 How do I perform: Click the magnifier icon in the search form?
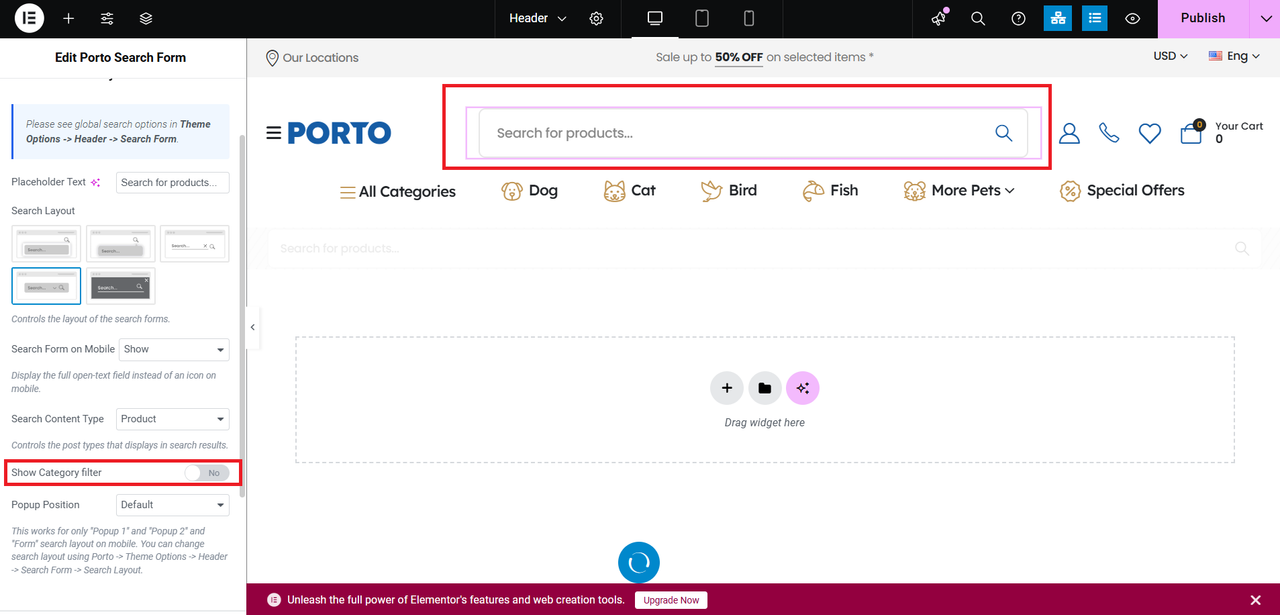[1004, 133]
